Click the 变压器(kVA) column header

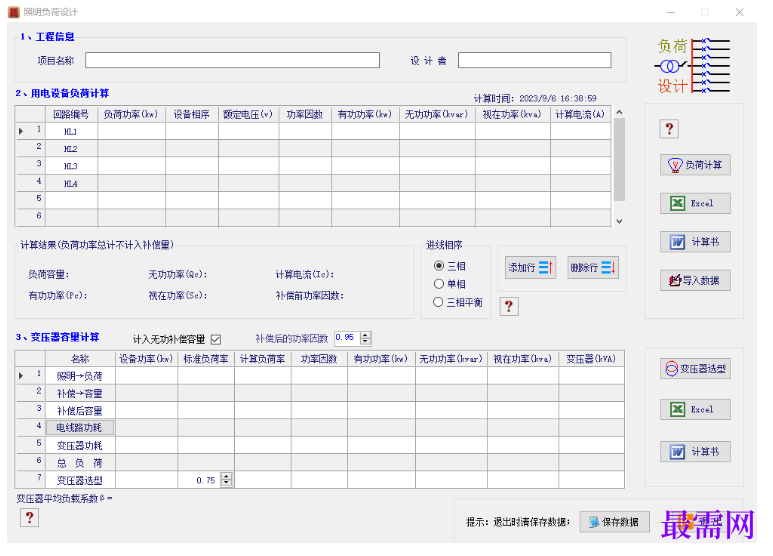pyautogui.click(x=591, y=359)
